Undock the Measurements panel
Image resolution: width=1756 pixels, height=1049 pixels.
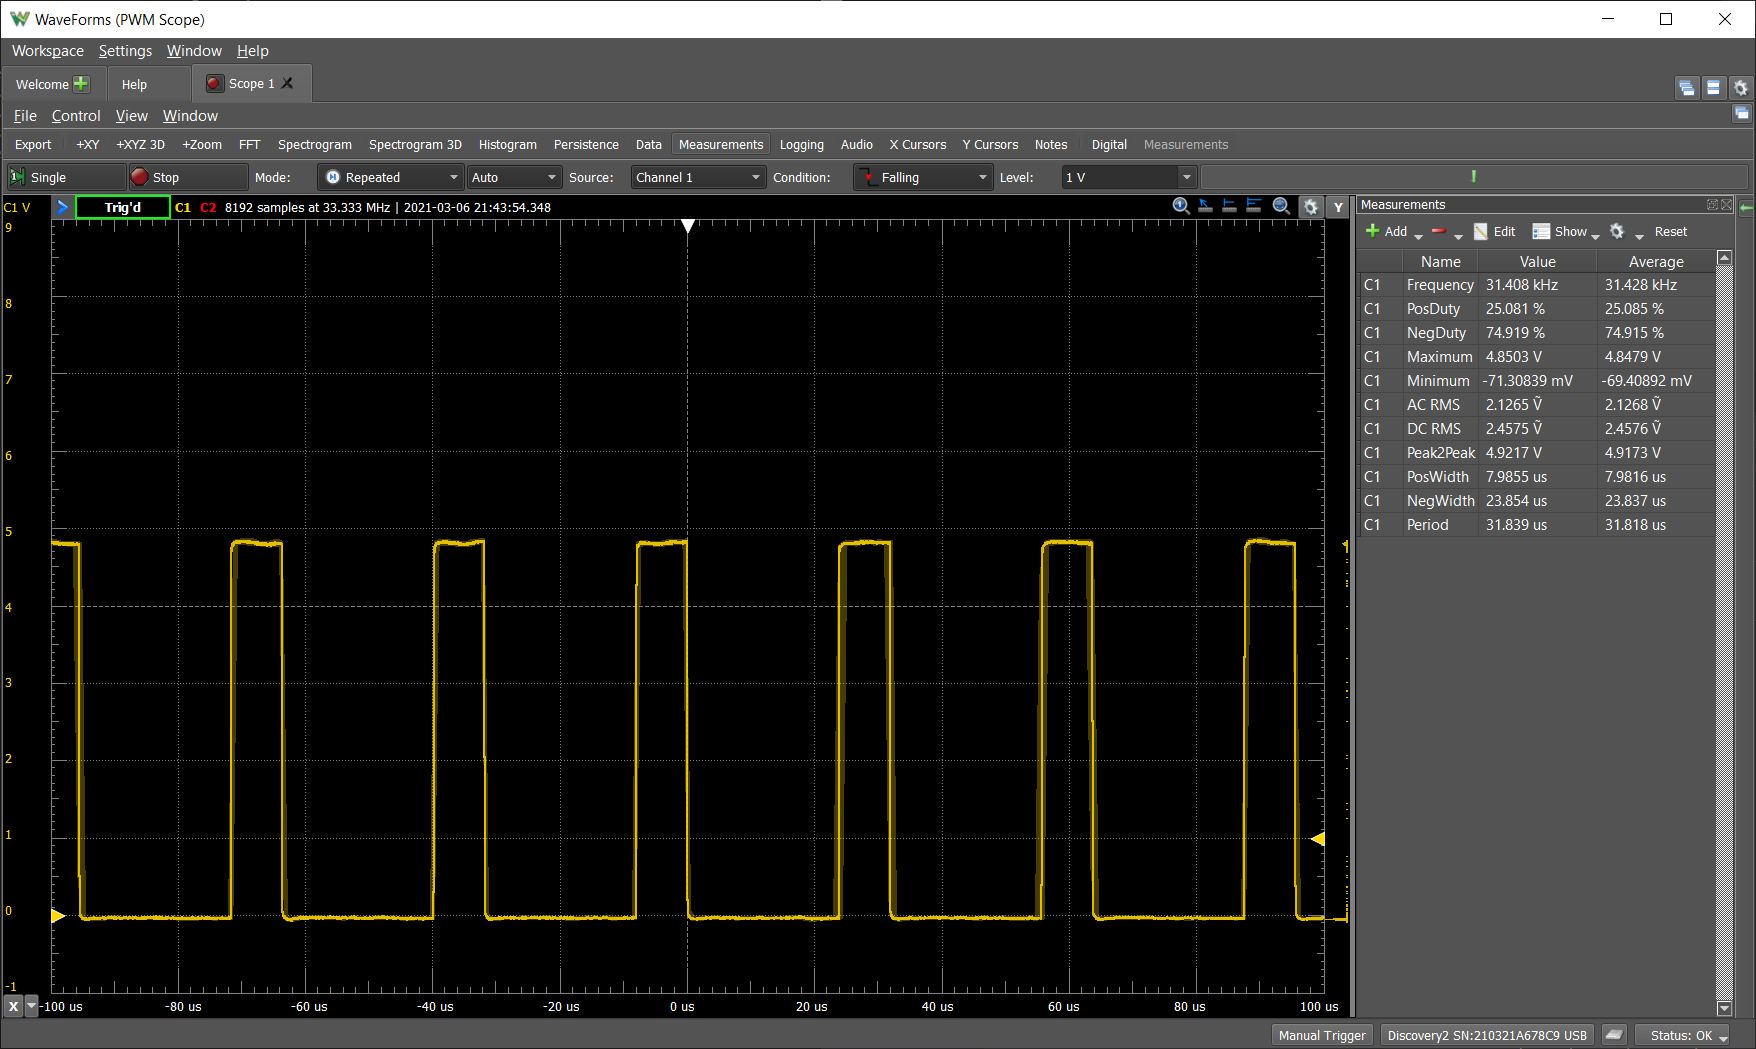pos(1712,204)
